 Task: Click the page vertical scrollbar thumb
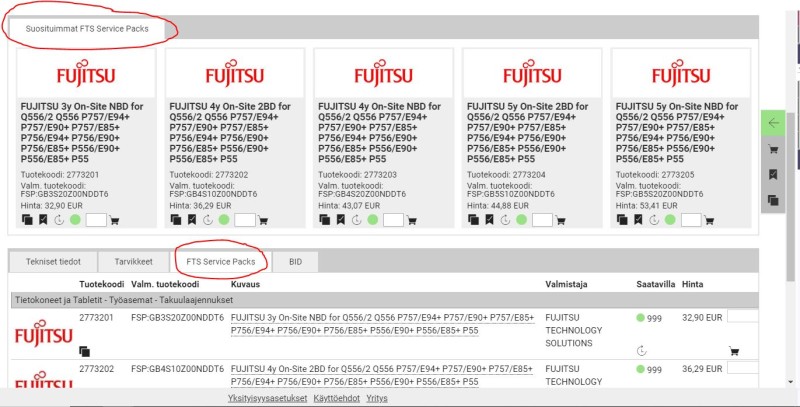791,196
